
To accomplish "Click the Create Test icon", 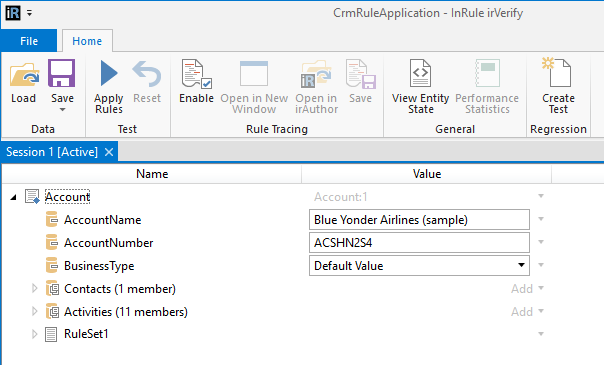I will point(557,72).
